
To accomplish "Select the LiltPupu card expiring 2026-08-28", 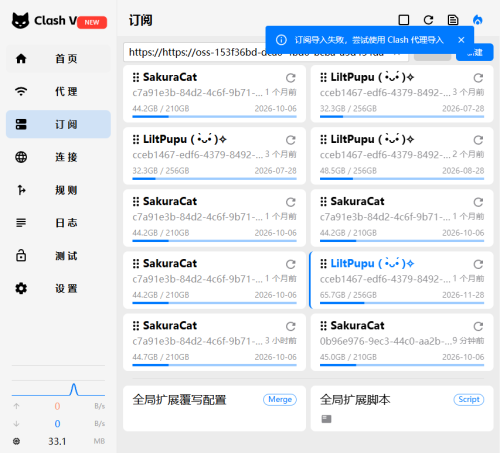I will point(402,156).
